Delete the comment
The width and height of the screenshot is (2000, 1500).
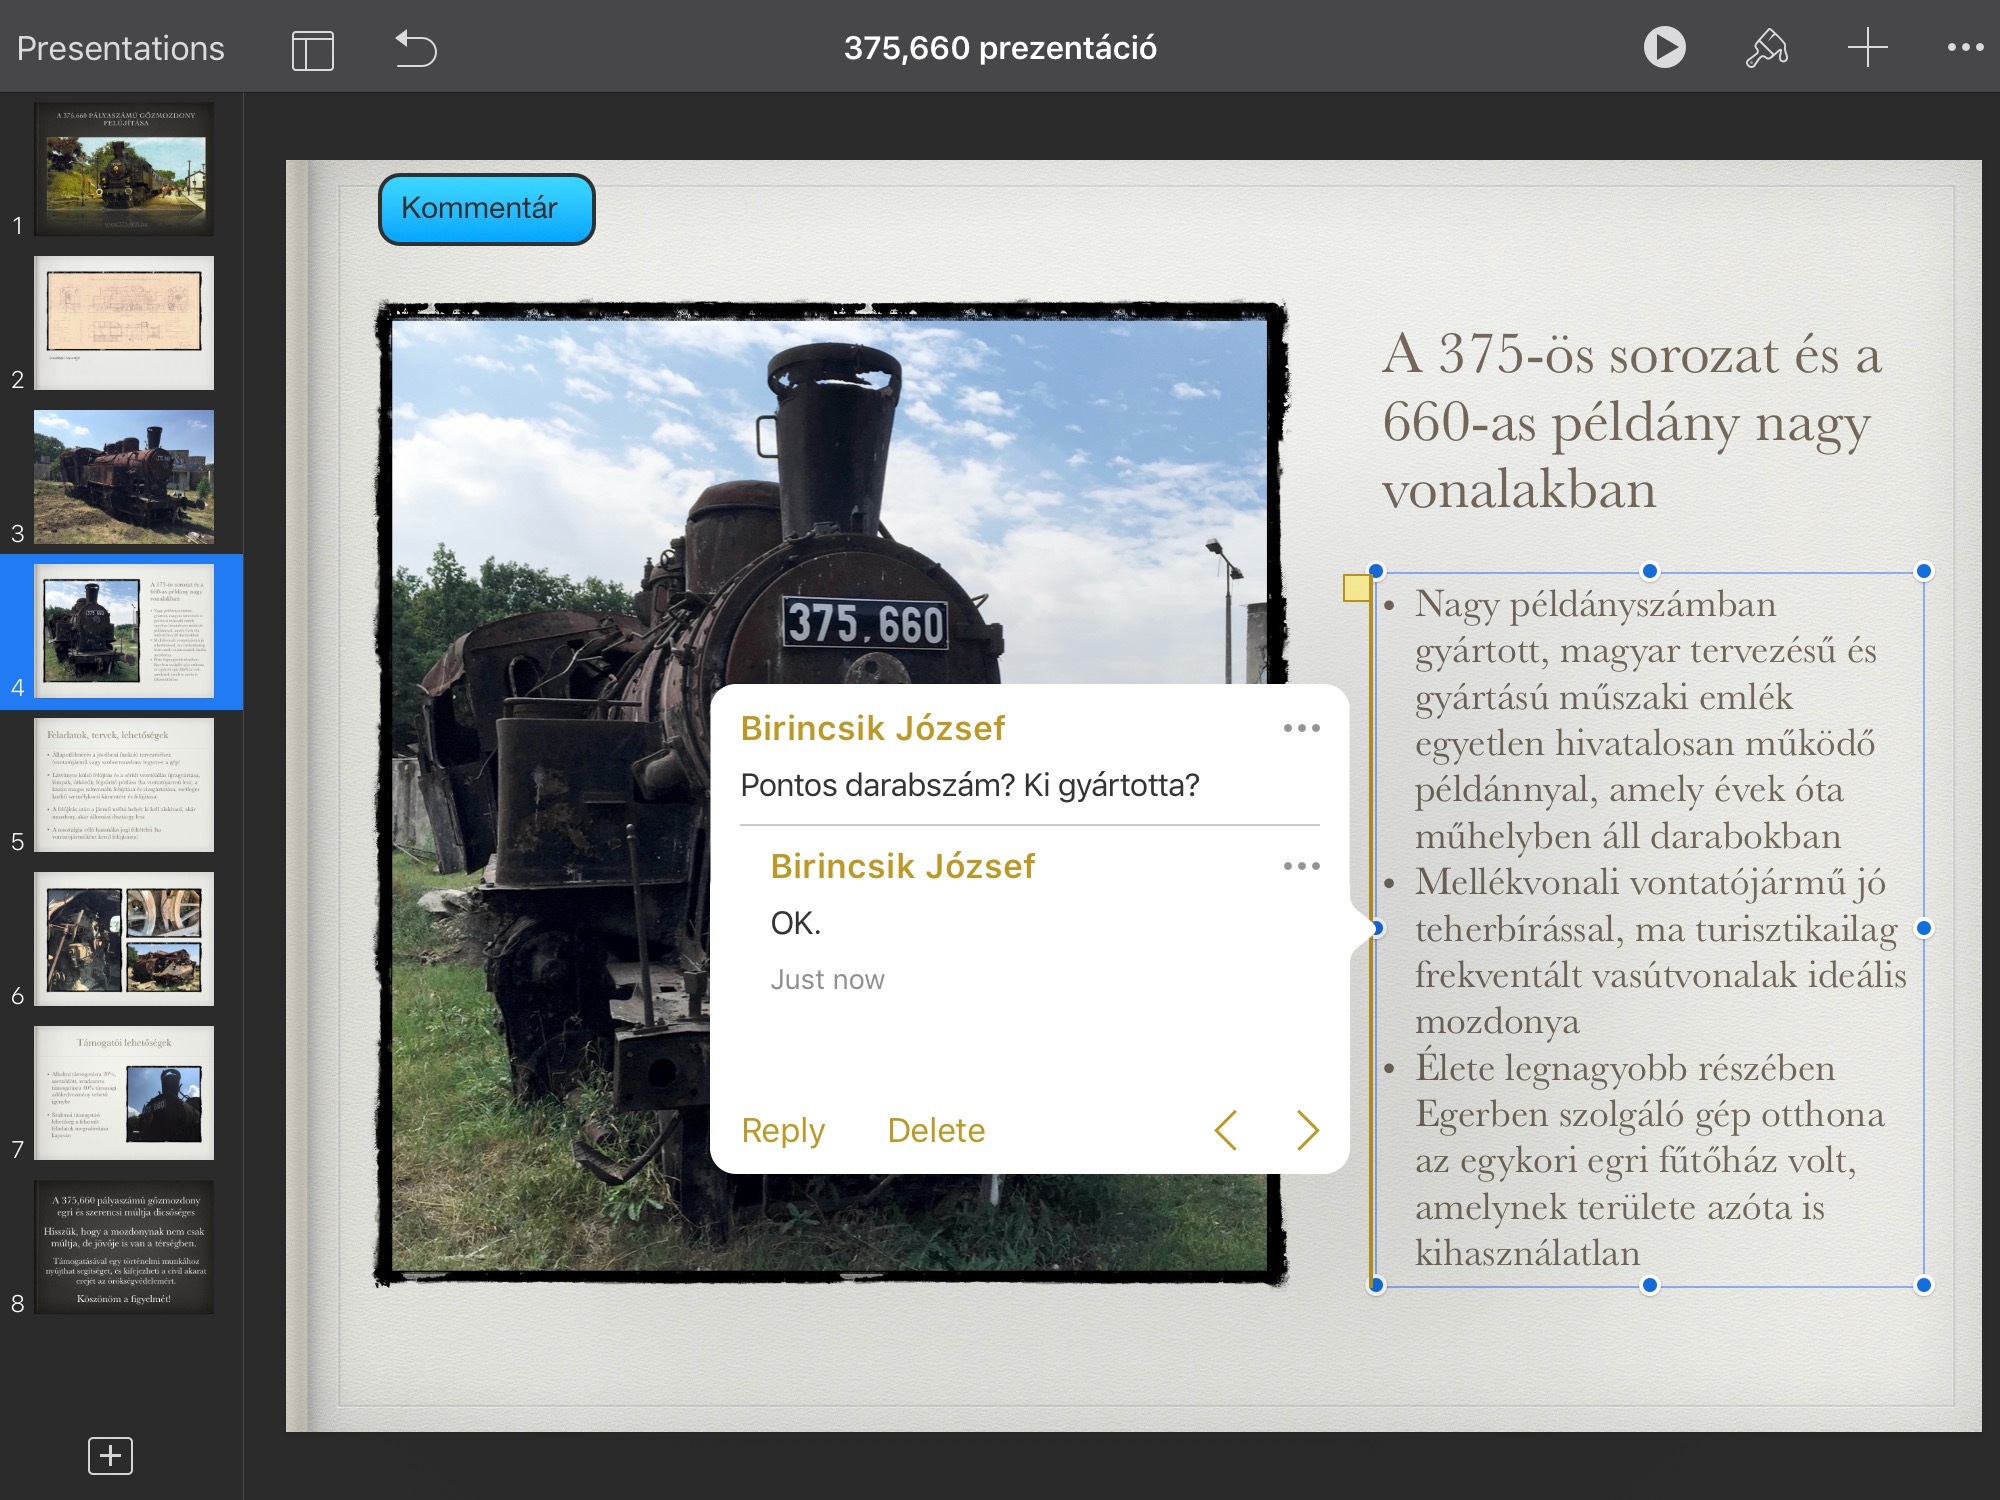pyautogui.click(x=936, y=1130)
